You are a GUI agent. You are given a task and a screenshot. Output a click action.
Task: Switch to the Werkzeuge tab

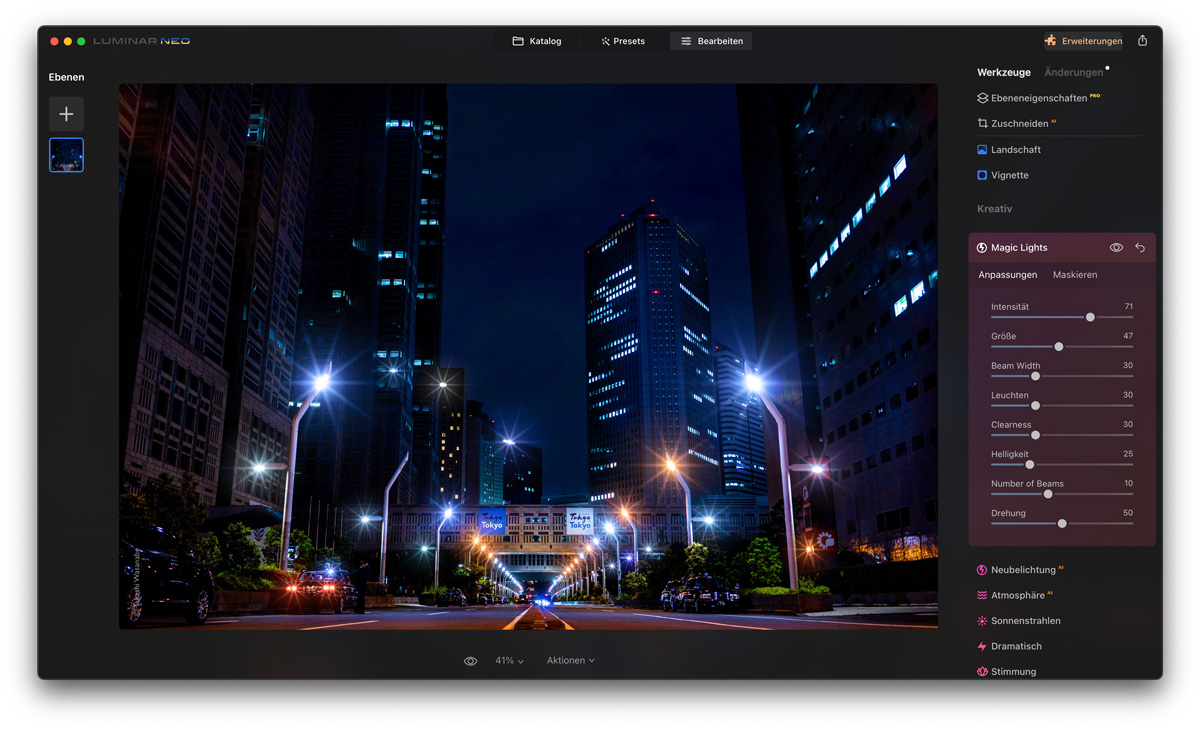pos(1004,72)
